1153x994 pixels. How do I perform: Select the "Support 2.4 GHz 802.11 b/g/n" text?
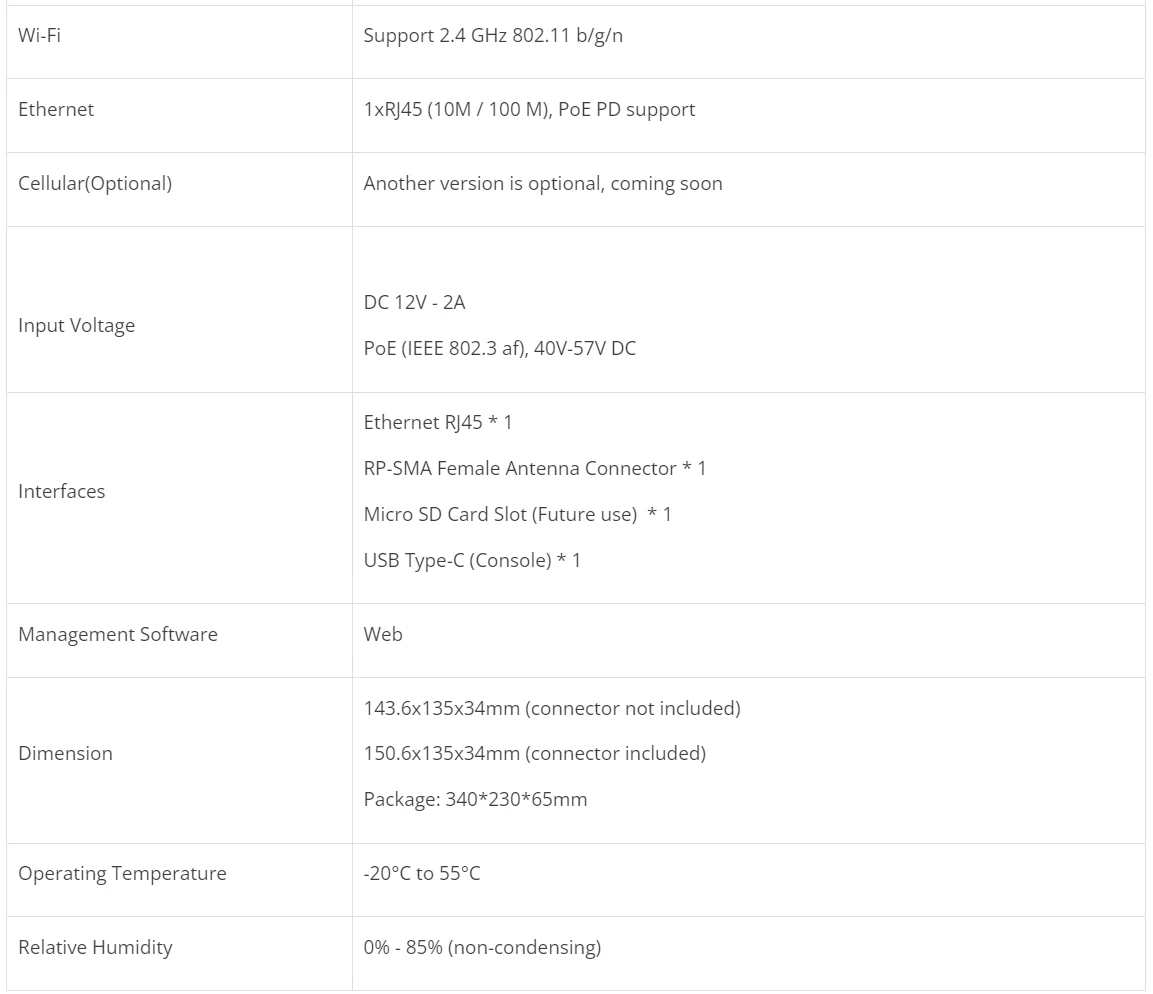click(x=493, y=35)
